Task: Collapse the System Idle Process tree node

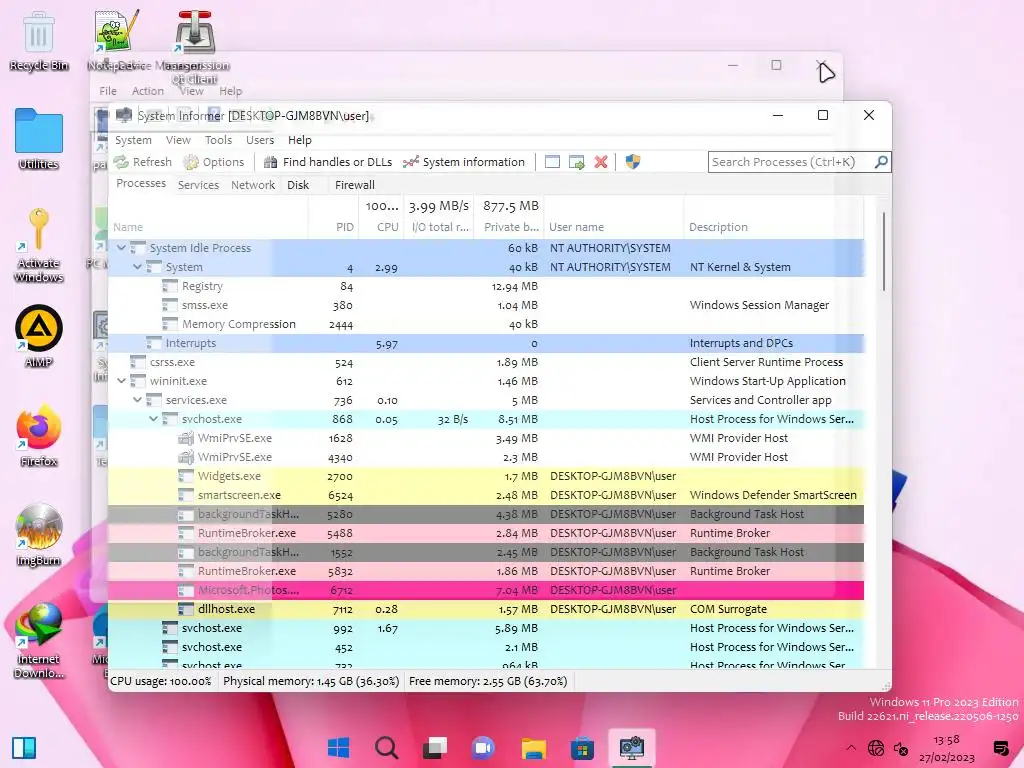Action: click(x=121, y=248)
